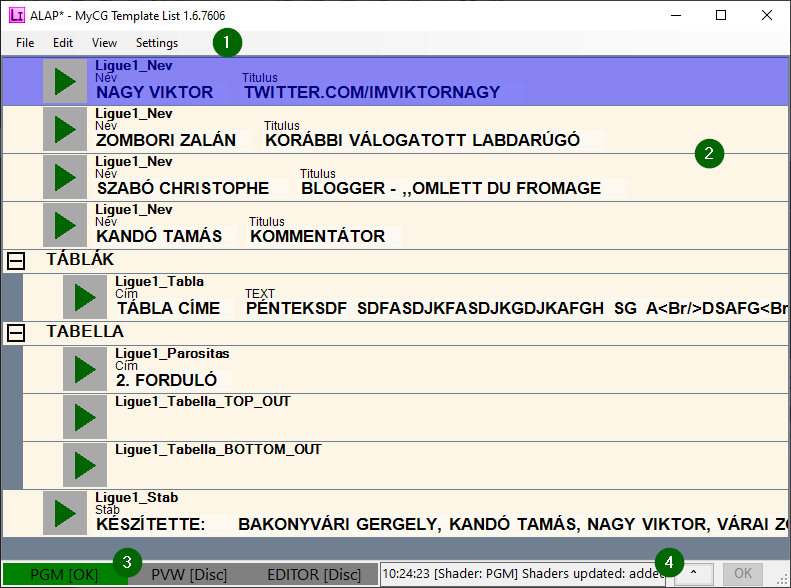
Task: Open the Edit menu
Action: (63, 43)
